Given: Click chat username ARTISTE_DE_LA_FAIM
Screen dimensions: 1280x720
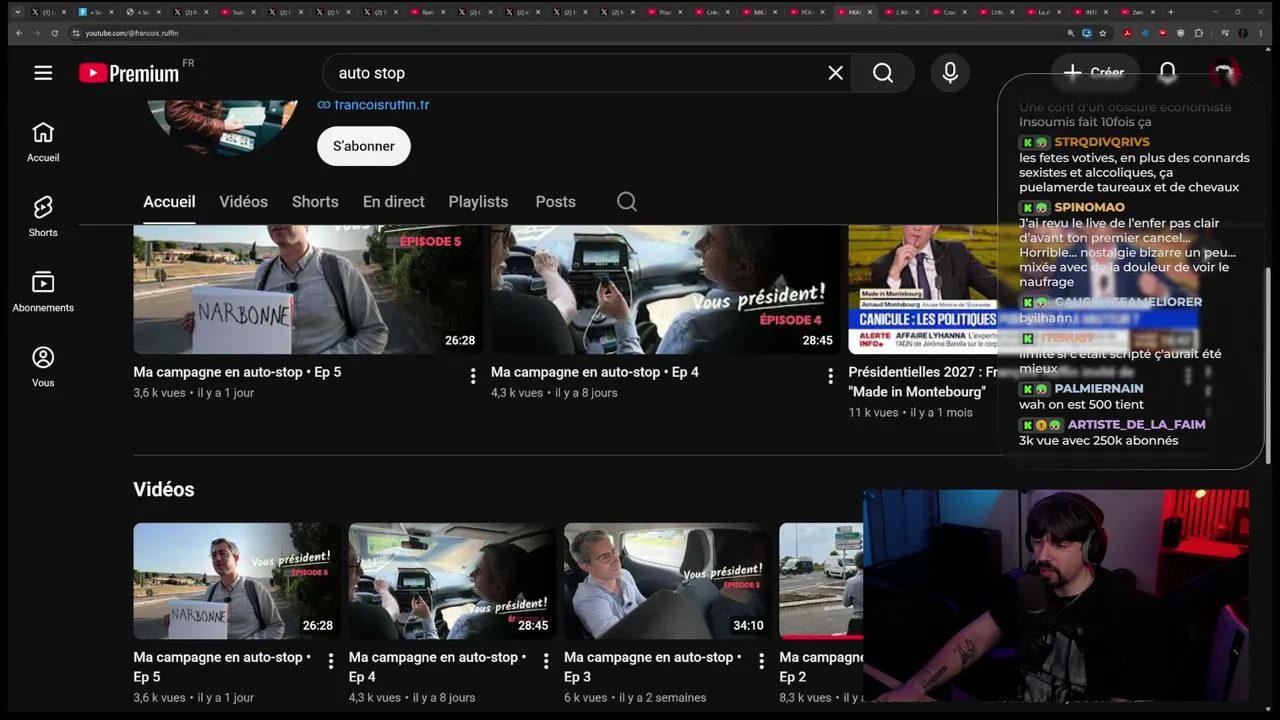Looking at the screenshot, I should [1136, 424].
